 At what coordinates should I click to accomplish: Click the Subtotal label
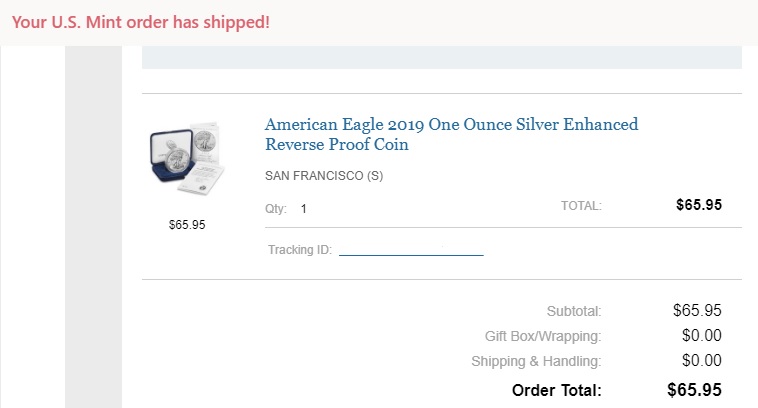(574, 311)
